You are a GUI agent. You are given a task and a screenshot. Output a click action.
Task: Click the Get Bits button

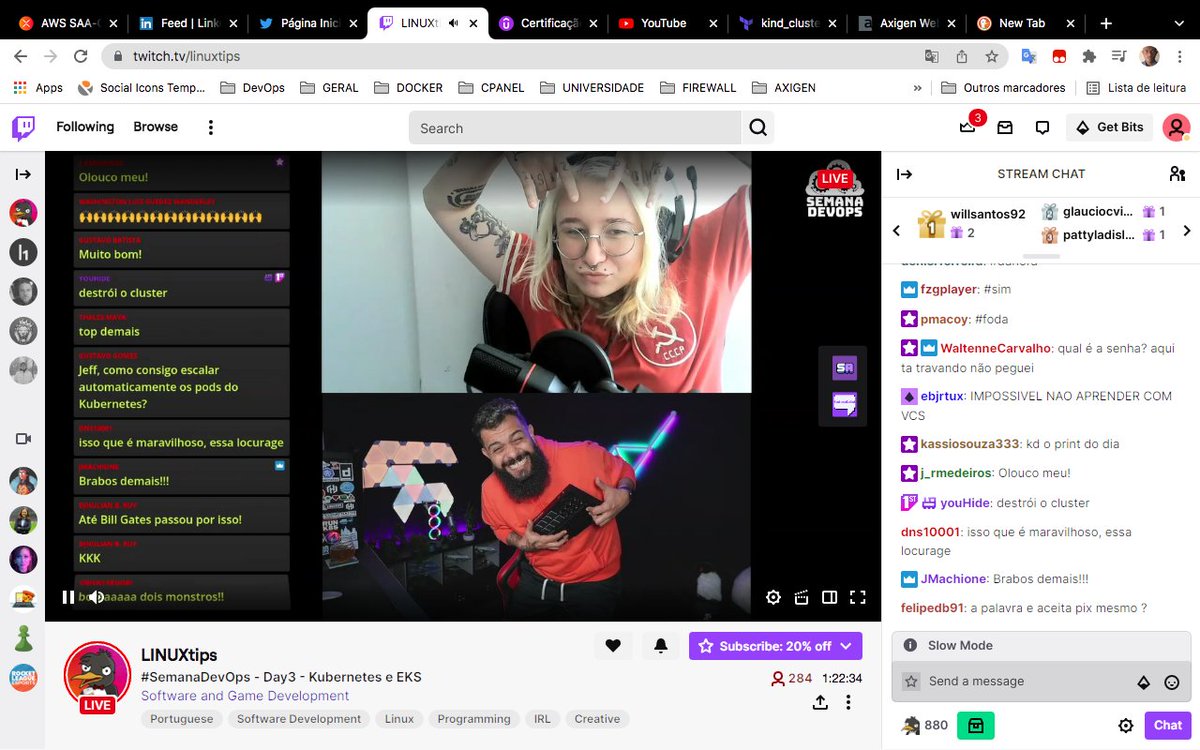coord(1110,128)
